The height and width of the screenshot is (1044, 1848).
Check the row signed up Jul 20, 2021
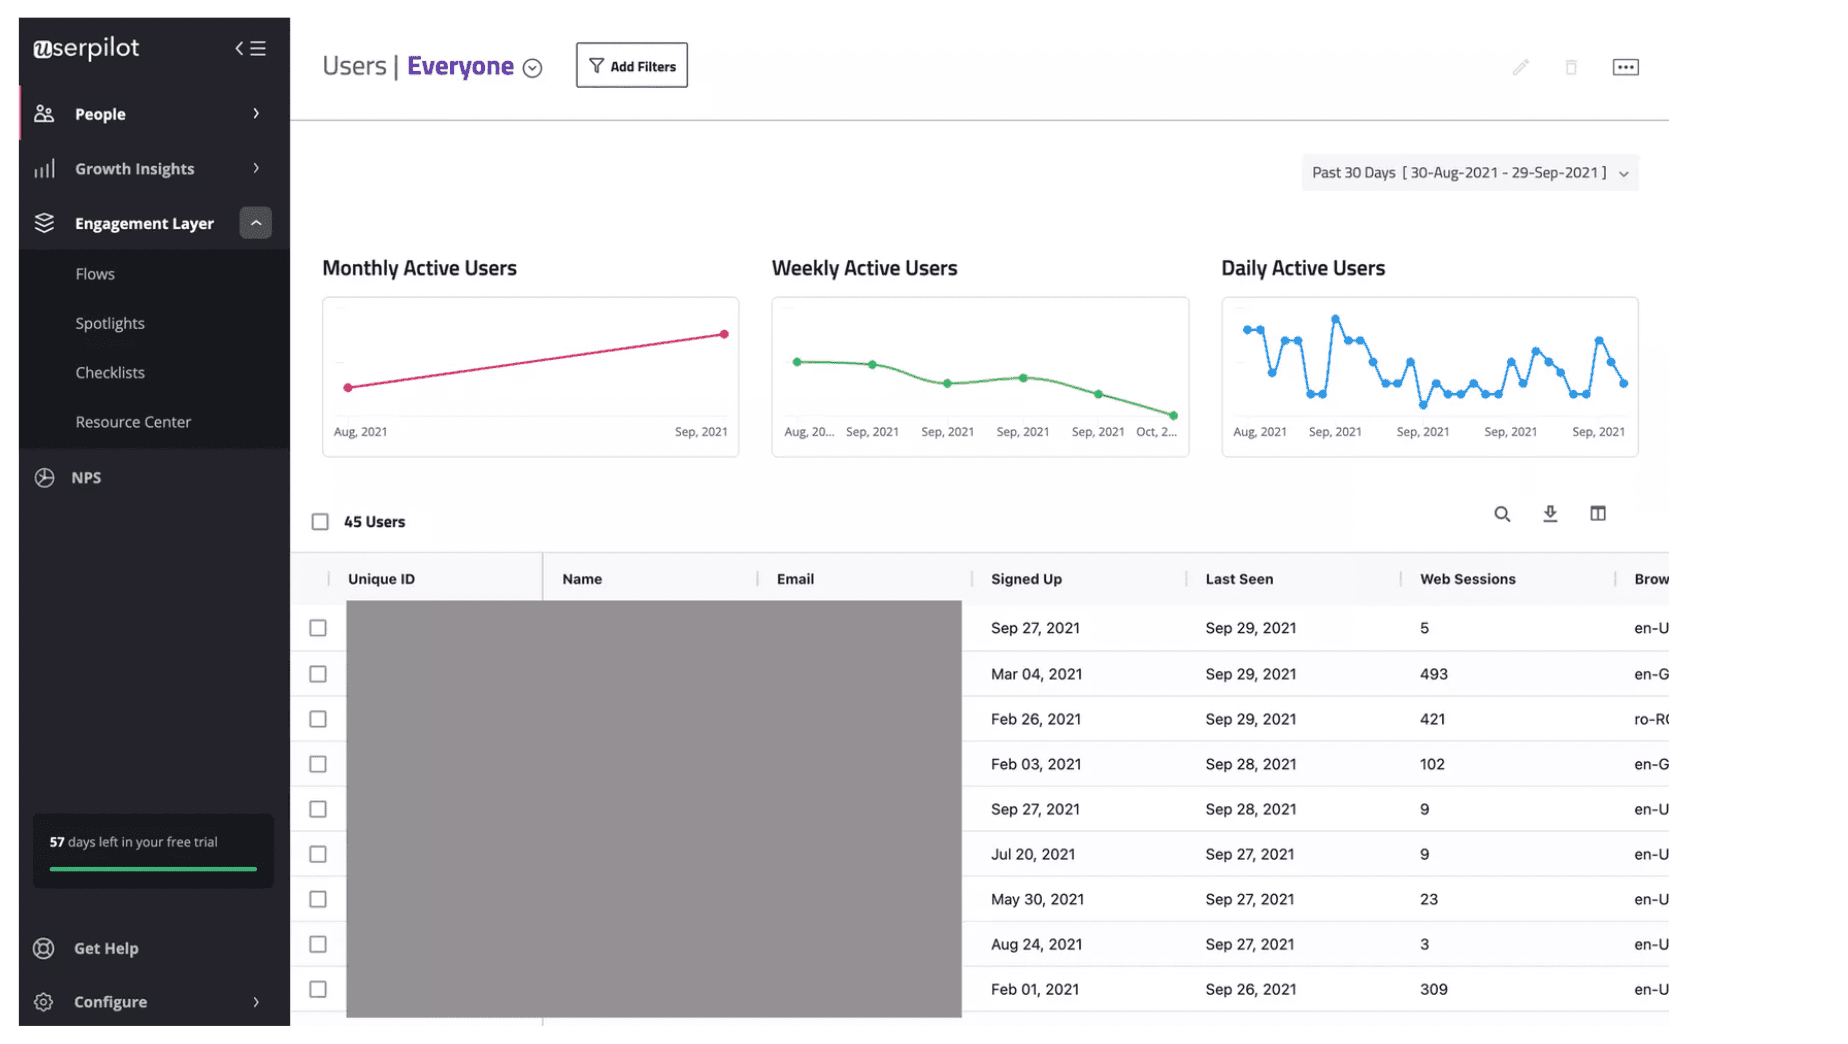318,855
